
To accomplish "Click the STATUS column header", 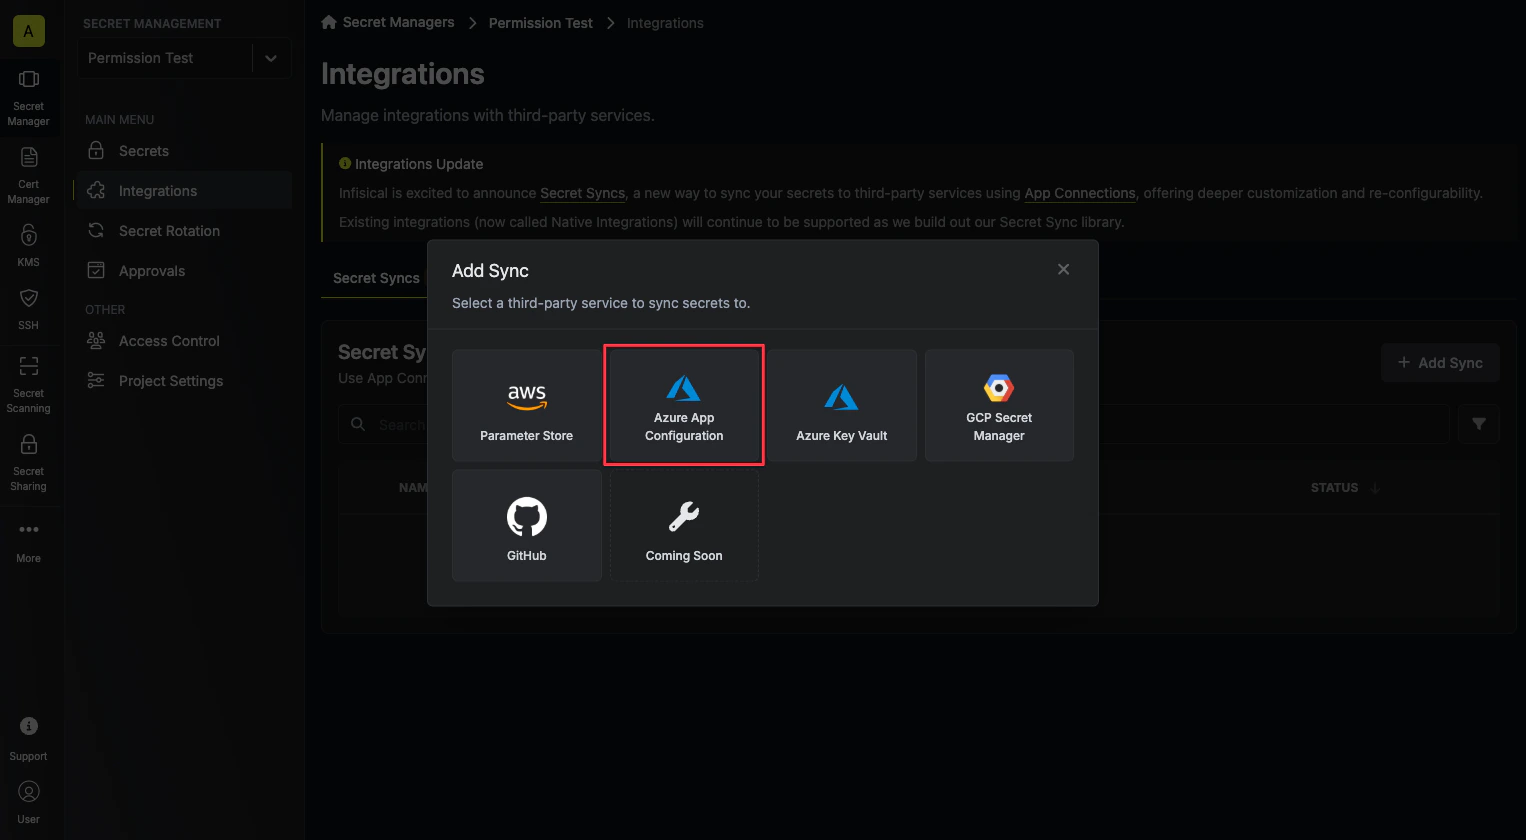I will click(x=1334, y=488).
